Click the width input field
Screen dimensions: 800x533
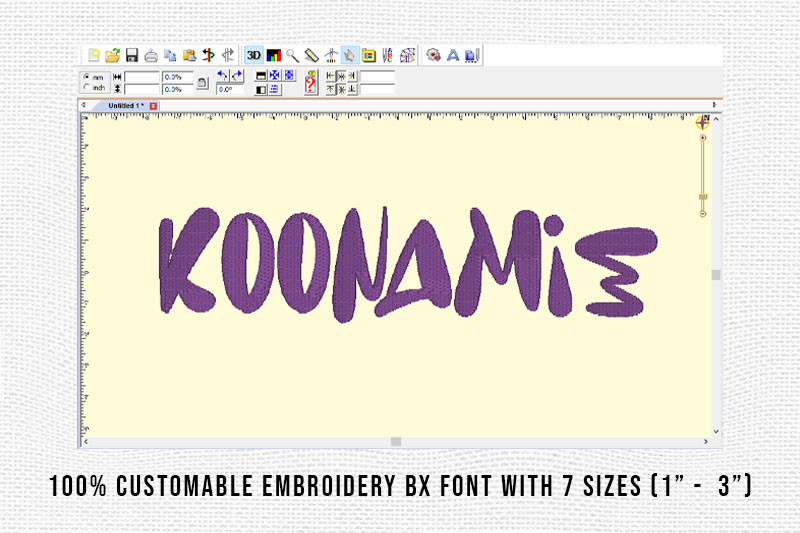coord(142,77)
